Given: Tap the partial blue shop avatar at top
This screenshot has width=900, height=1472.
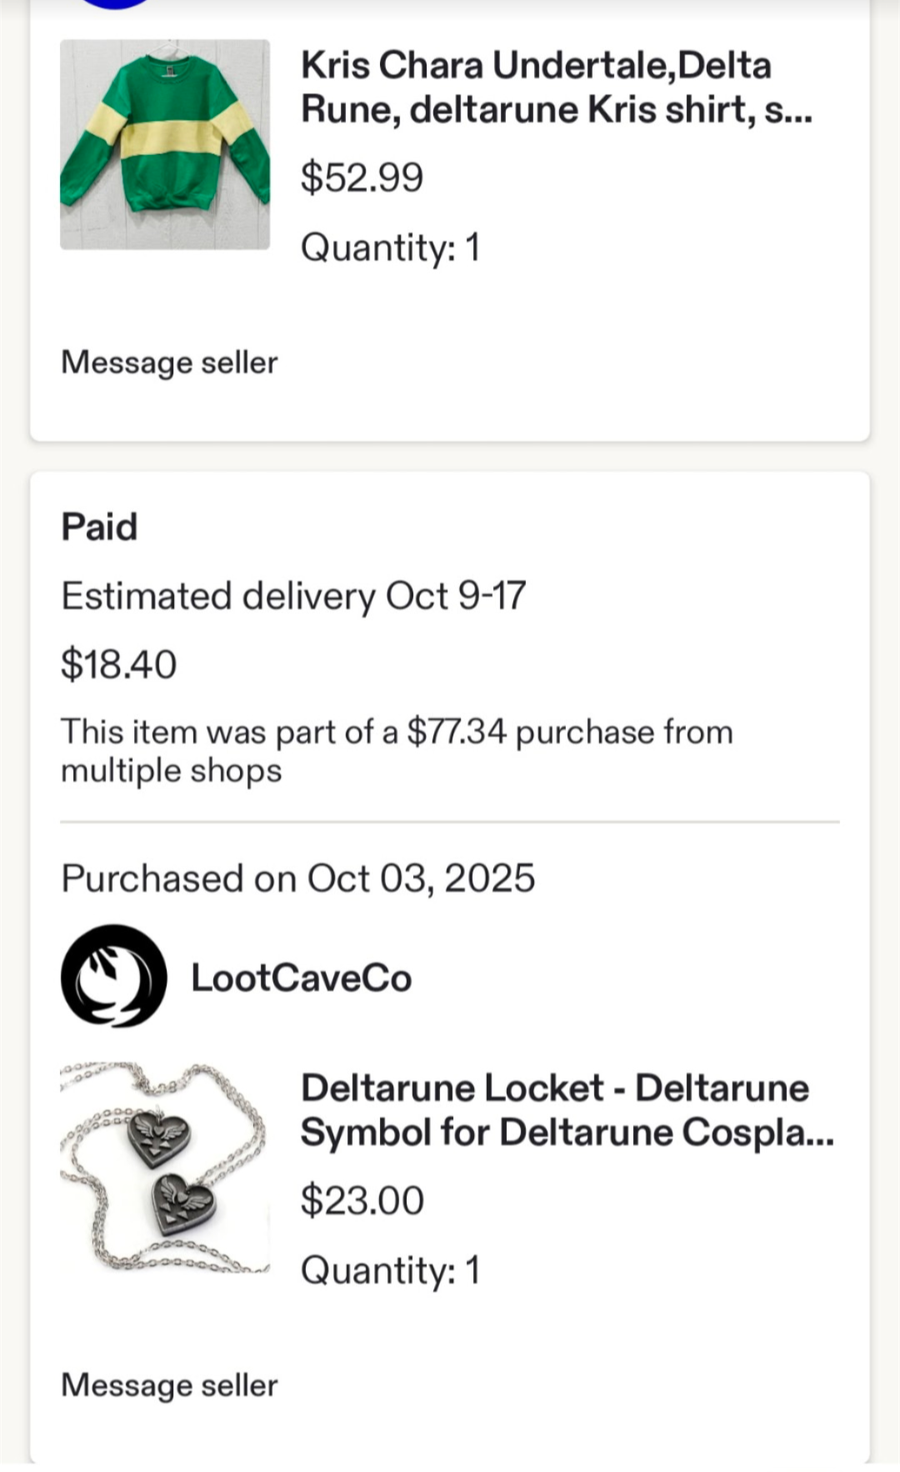Looking at the screenshot, I should (114, 4).
